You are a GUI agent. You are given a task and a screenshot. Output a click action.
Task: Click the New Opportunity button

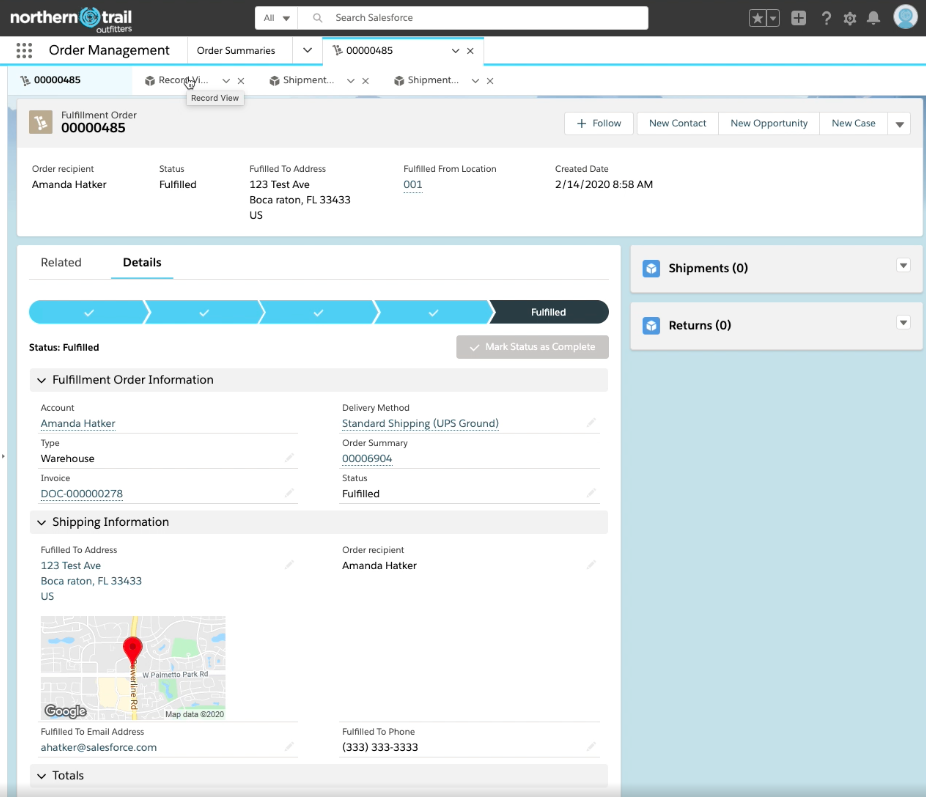[769, 123]
